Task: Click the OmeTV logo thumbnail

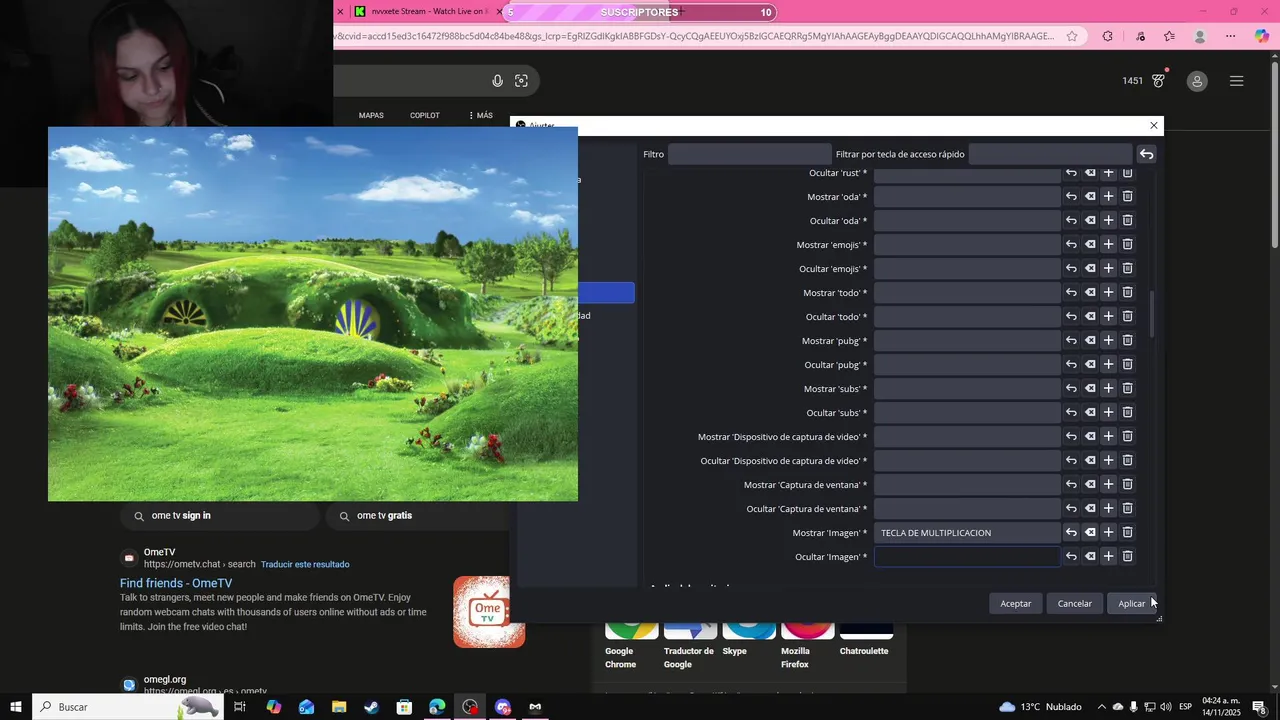Action: (489, 611)
